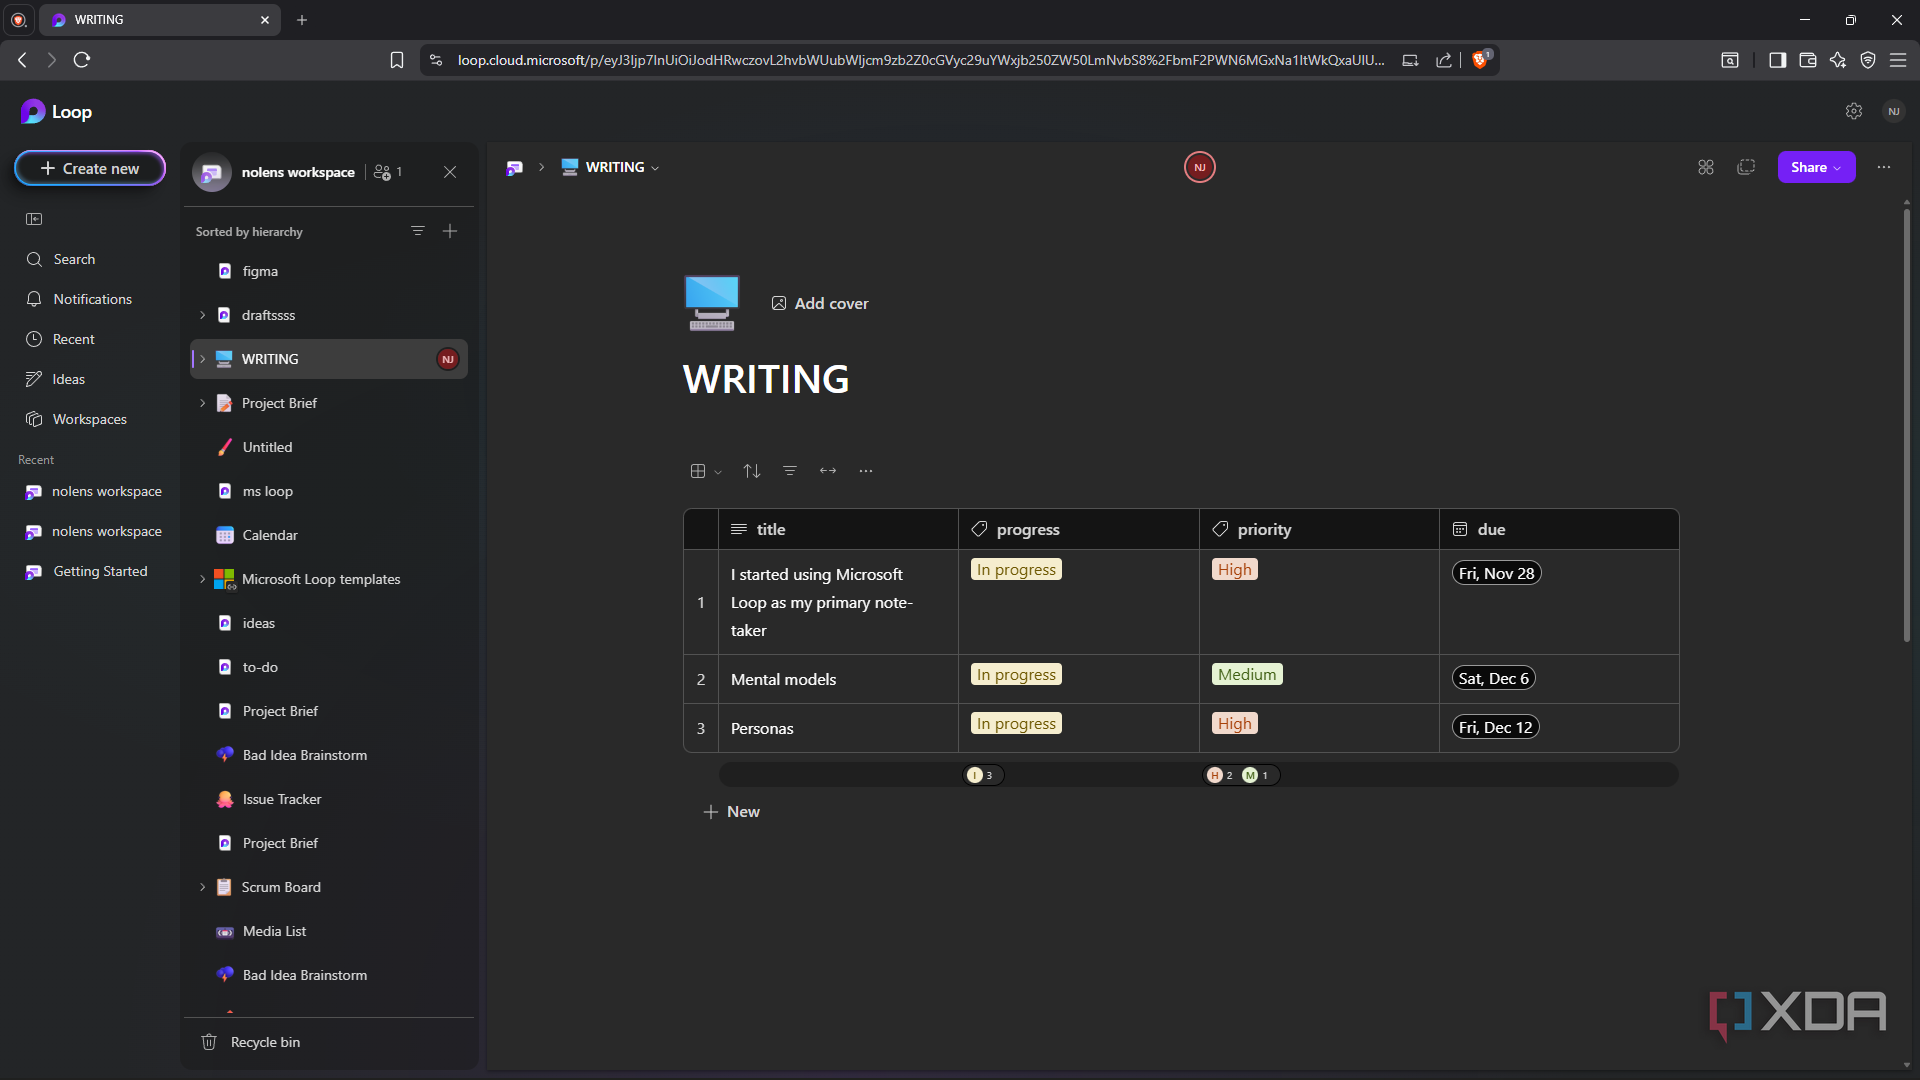Click the Fri, Nov 28 due date
1920x1080 pixels.
tap(1496, 573)
